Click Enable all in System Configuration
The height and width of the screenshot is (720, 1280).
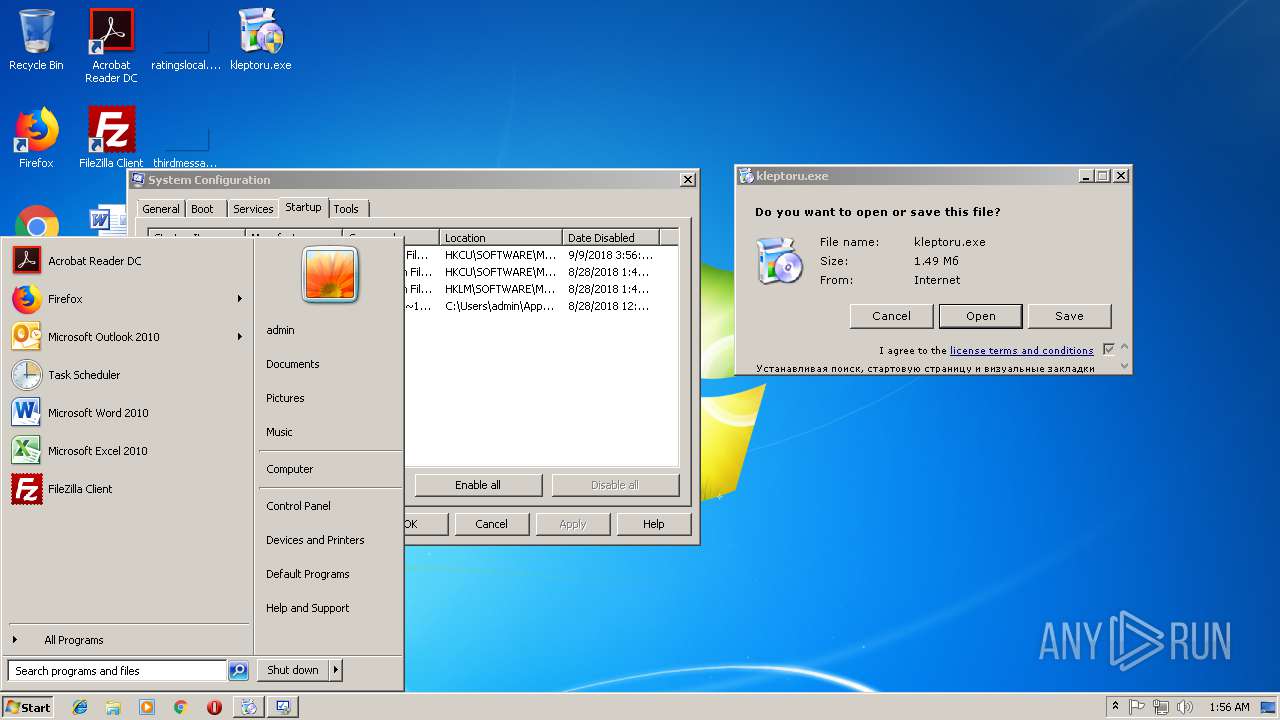[478, 485]
